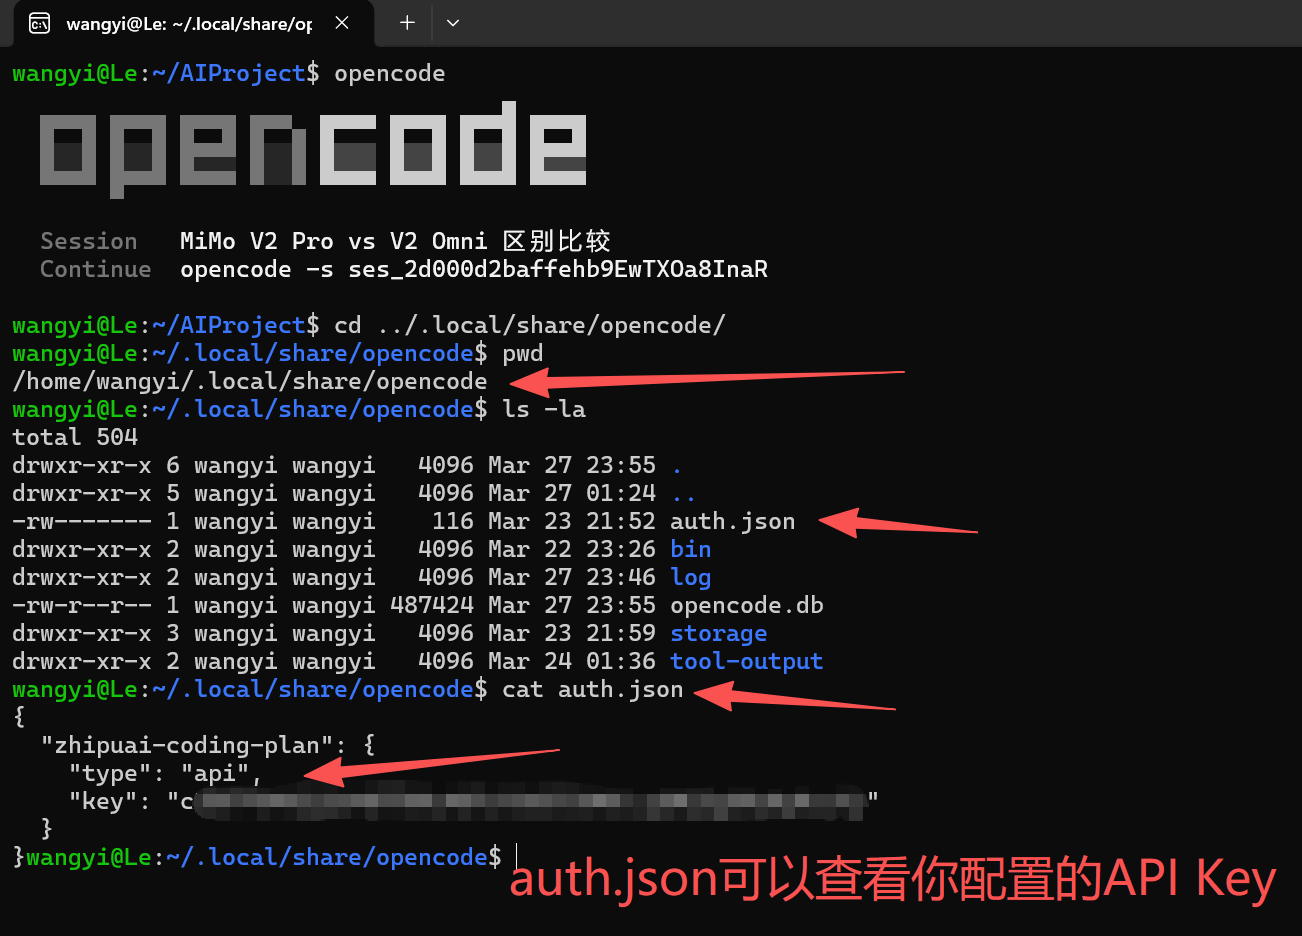Open the tab dropdown chevron menu

coord(453,22)
